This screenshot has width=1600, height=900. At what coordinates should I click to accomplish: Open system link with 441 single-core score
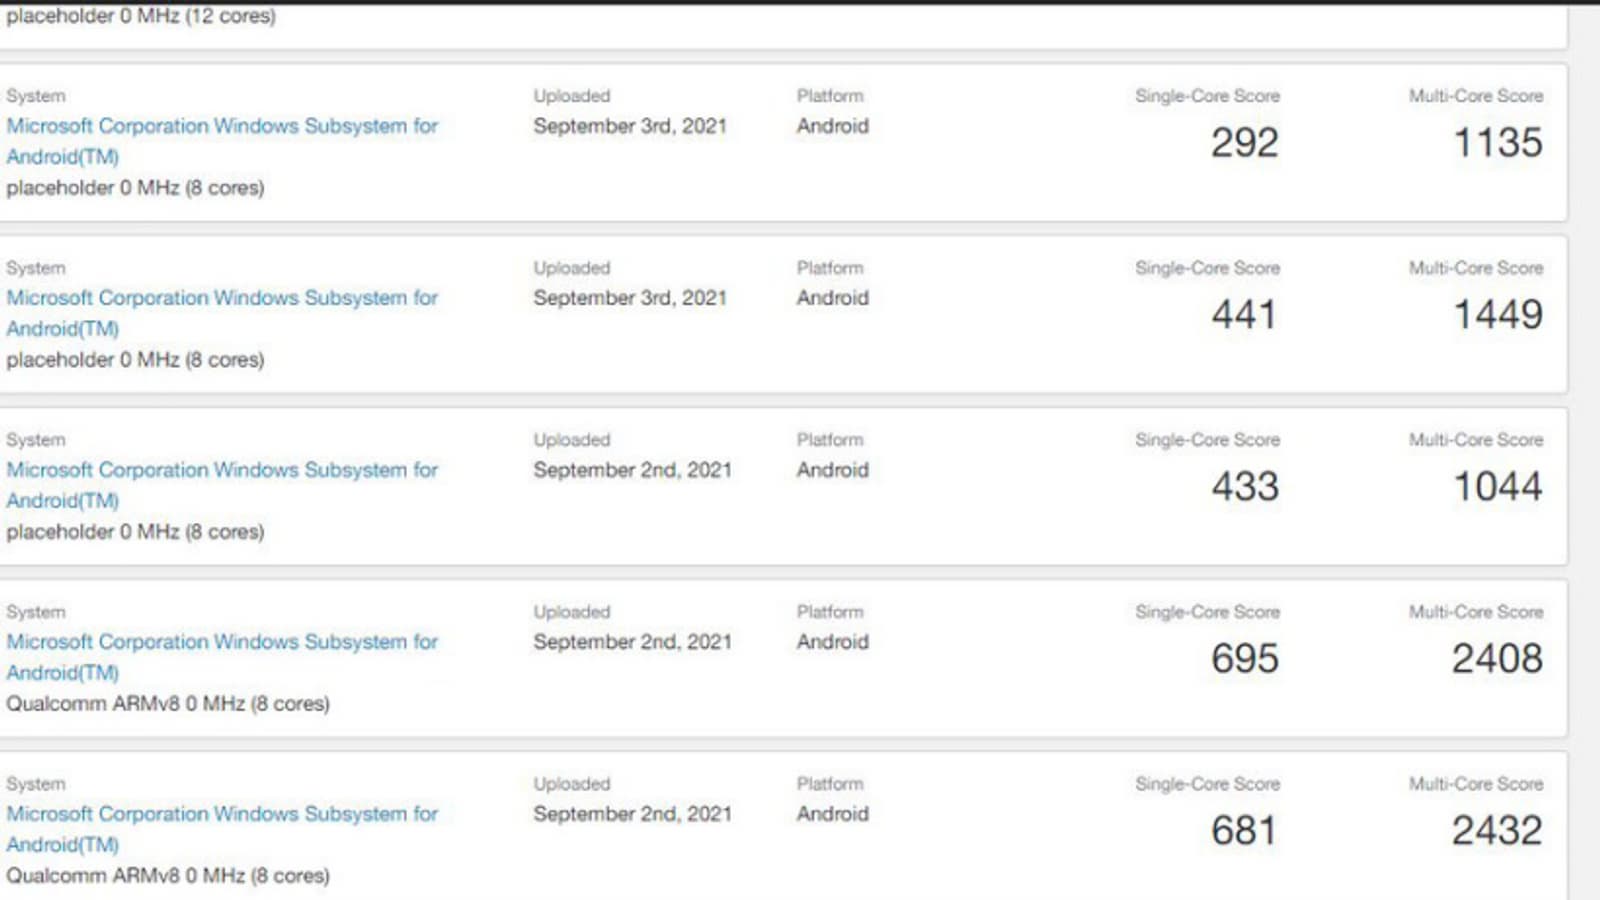tap(222, 299)
